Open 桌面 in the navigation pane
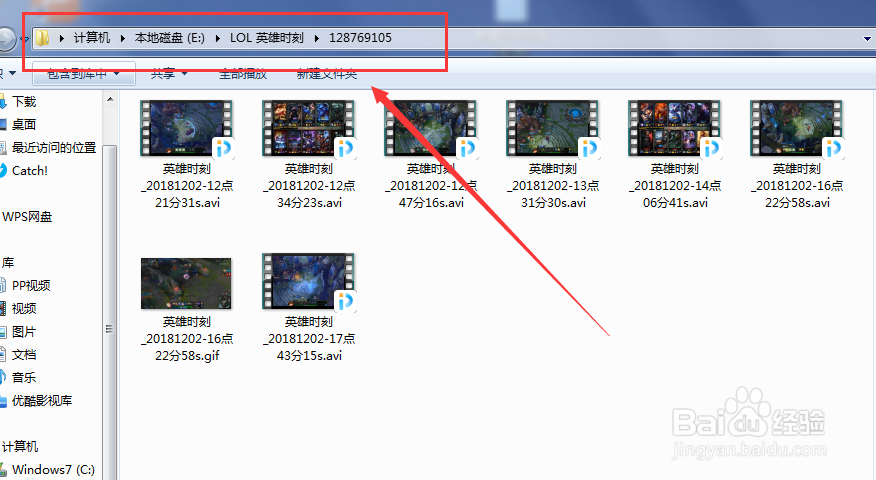The height and width of the screenshot is (480, 876). (x=24, y=125)
